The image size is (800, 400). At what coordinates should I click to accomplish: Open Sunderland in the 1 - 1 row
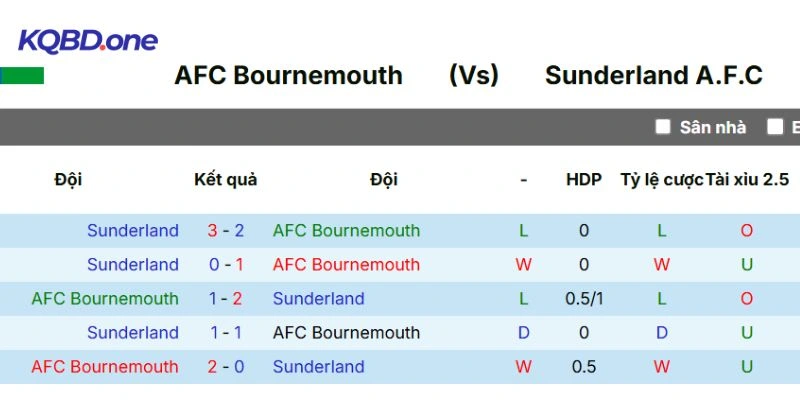pos(132,333)
